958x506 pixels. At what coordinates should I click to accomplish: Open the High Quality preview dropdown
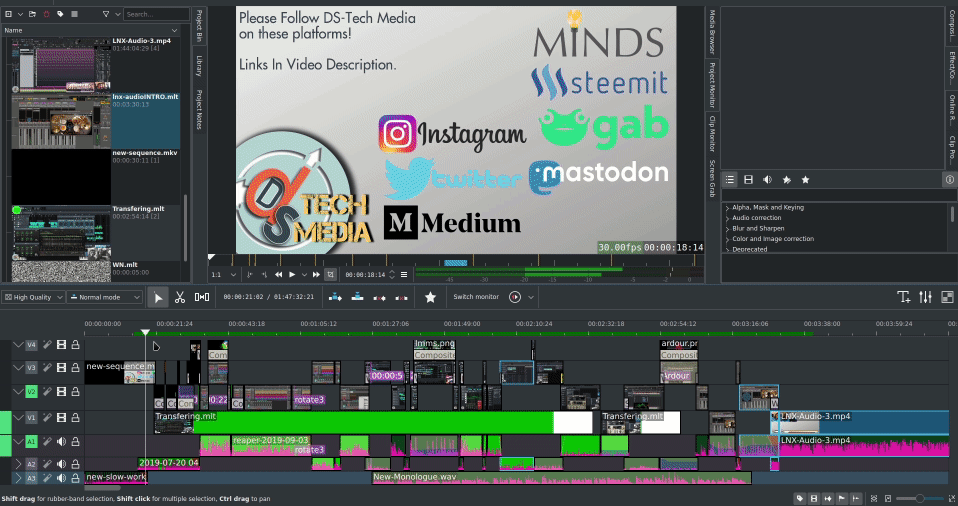33,297
